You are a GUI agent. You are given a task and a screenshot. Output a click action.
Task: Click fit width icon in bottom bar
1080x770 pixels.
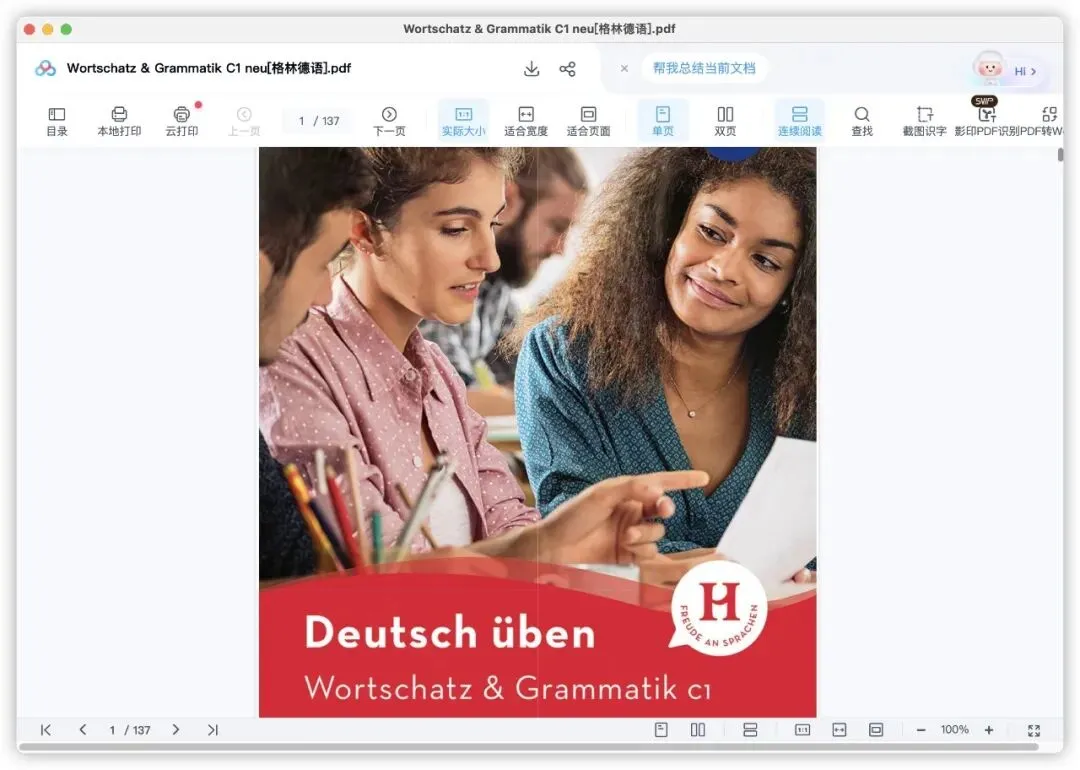click(839, 729)
